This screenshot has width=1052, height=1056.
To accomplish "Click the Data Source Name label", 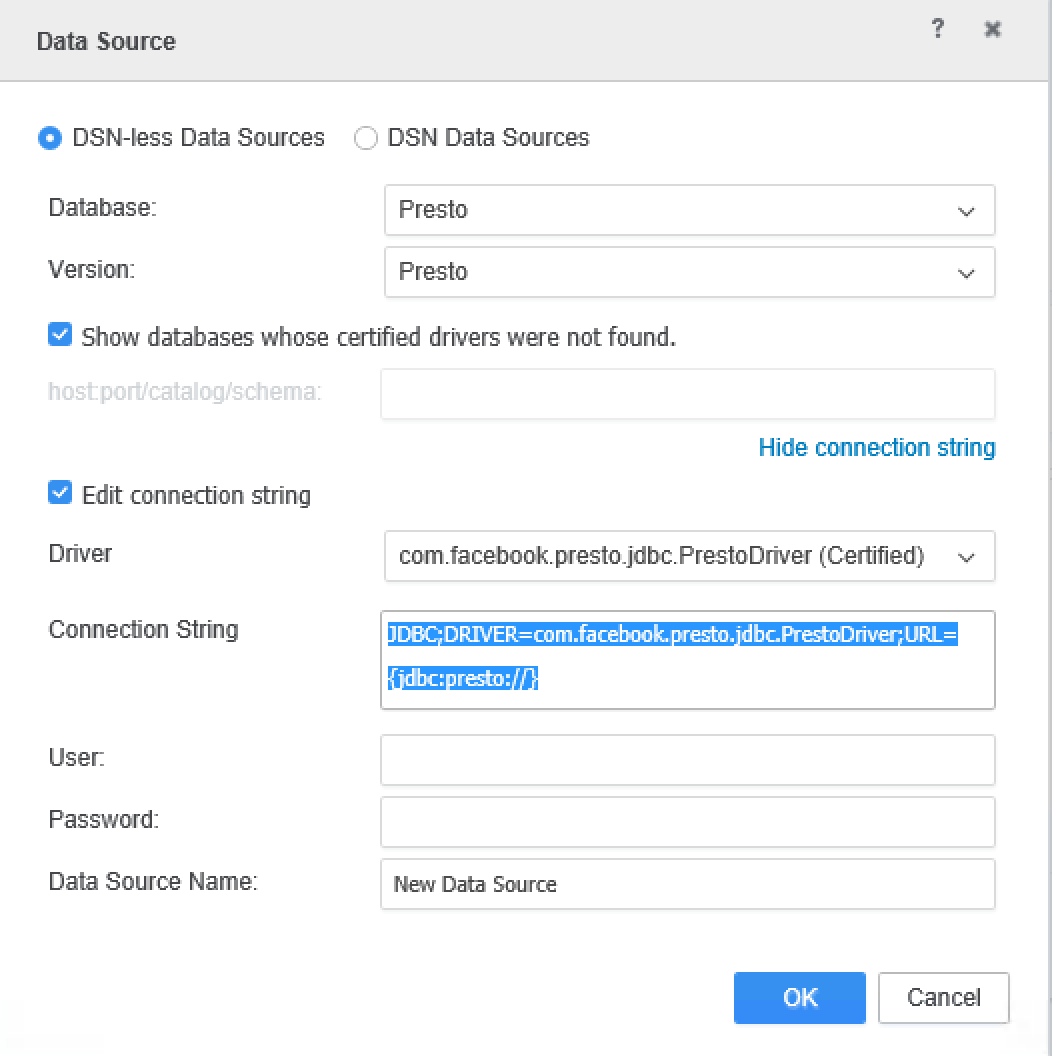I will [x=153, y=882].
